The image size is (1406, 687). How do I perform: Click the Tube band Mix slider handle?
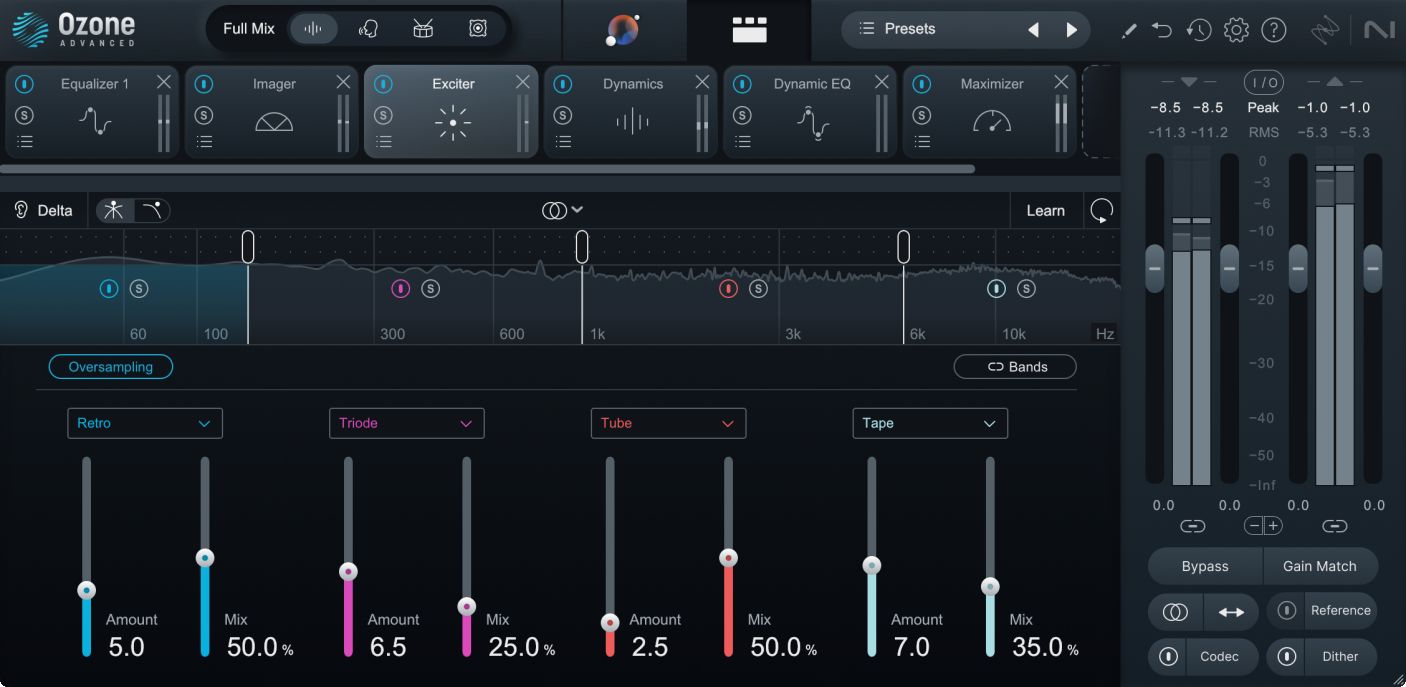tap(729, 558)
